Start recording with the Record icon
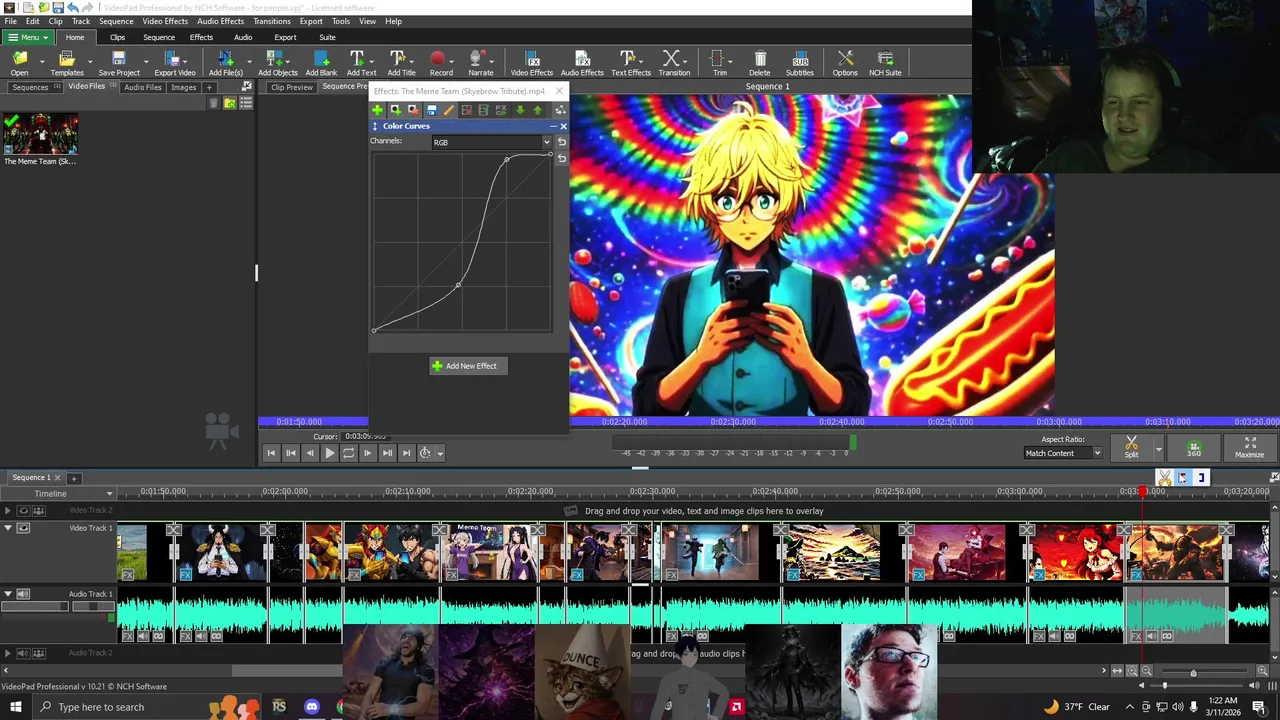Viewport: 1280px width, 720px height. click(440, 63)
